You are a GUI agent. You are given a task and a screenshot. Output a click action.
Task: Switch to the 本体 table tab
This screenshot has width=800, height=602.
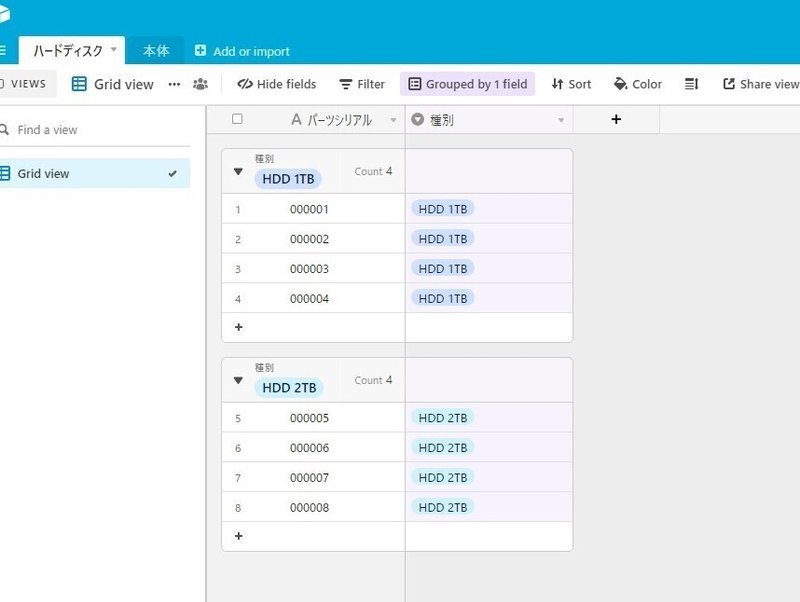click(x=156, y=51)
